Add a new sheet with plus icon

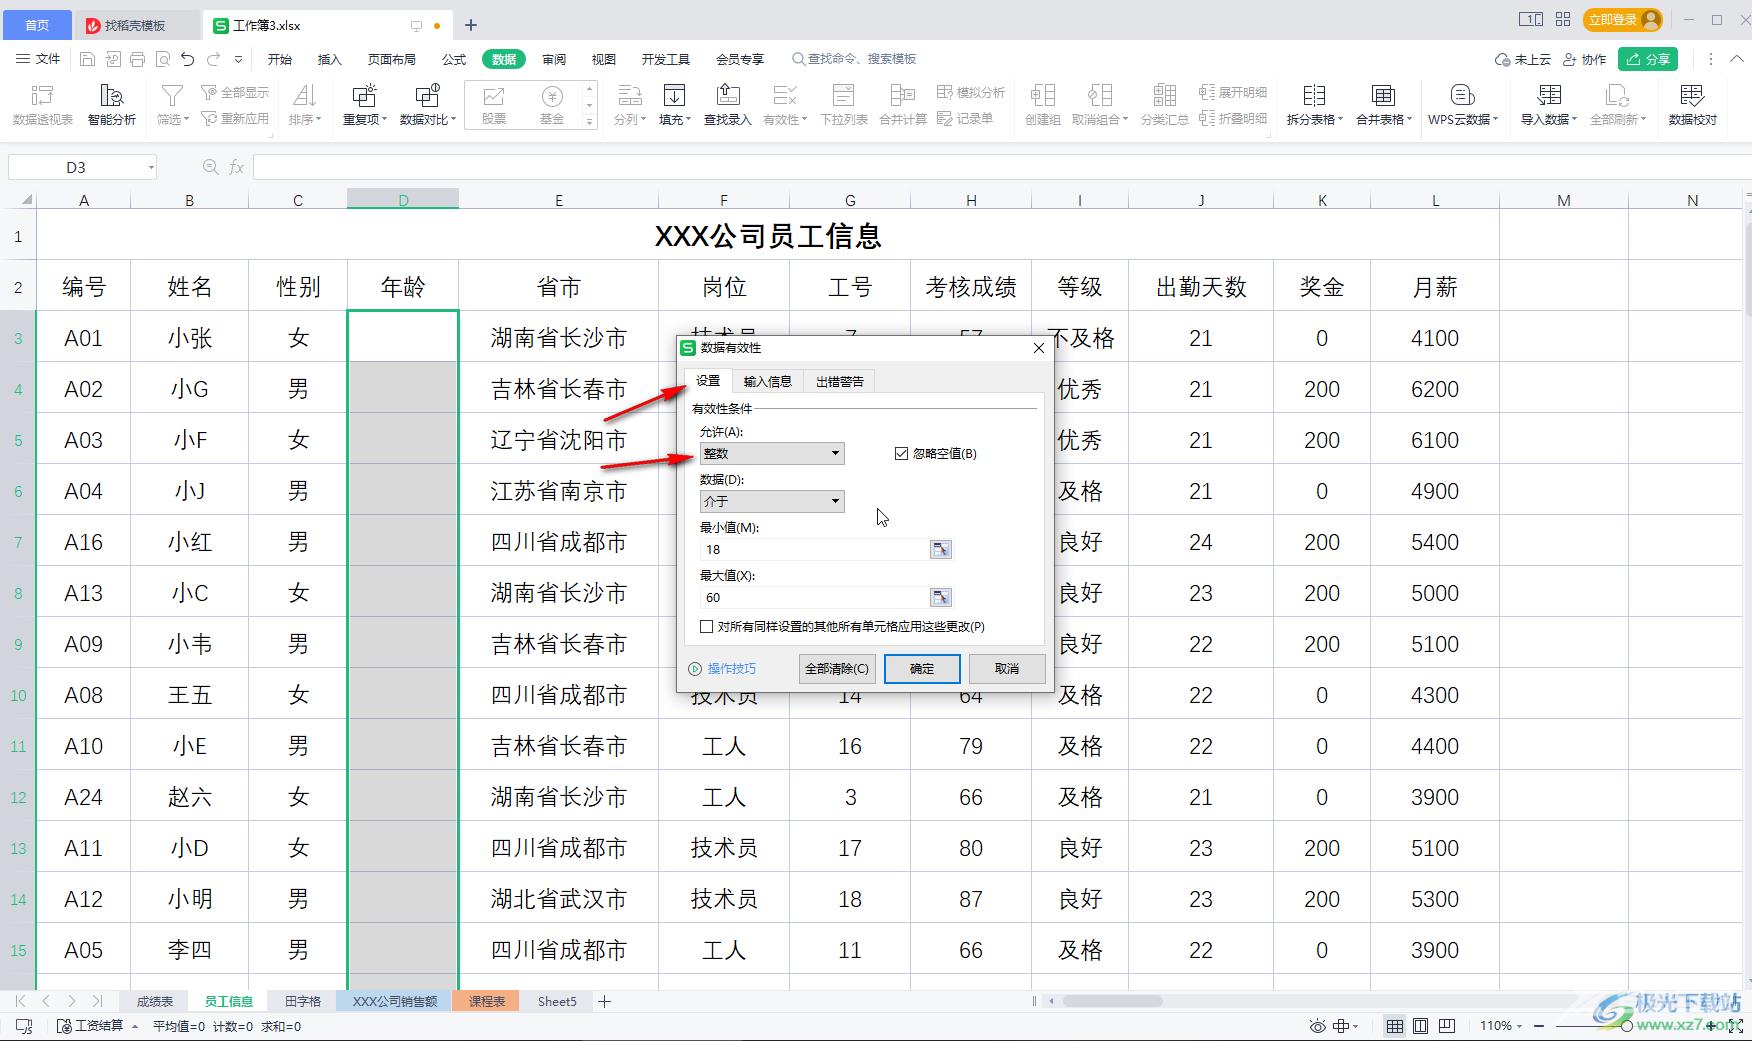[x=604, y=1001]
